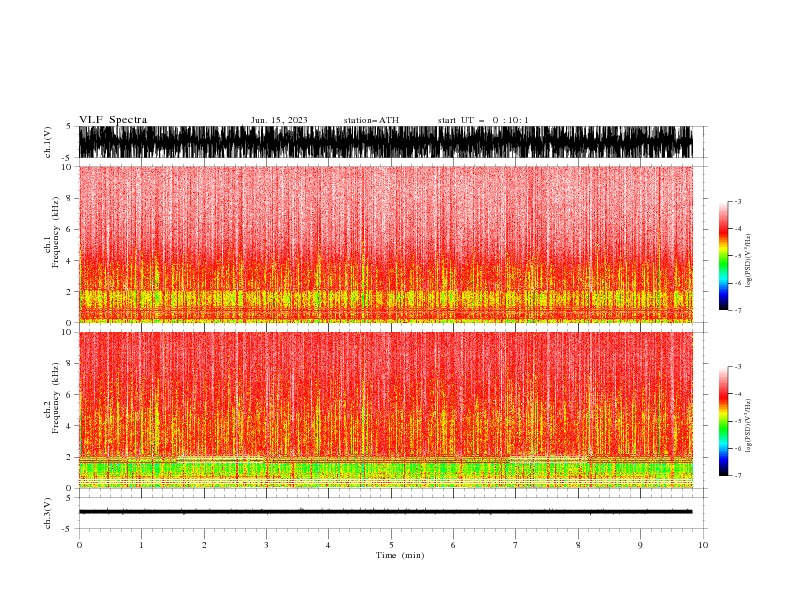Click the time axis tick label '10'
This screenshot has height=612, width=792.
tap(703, 545)
